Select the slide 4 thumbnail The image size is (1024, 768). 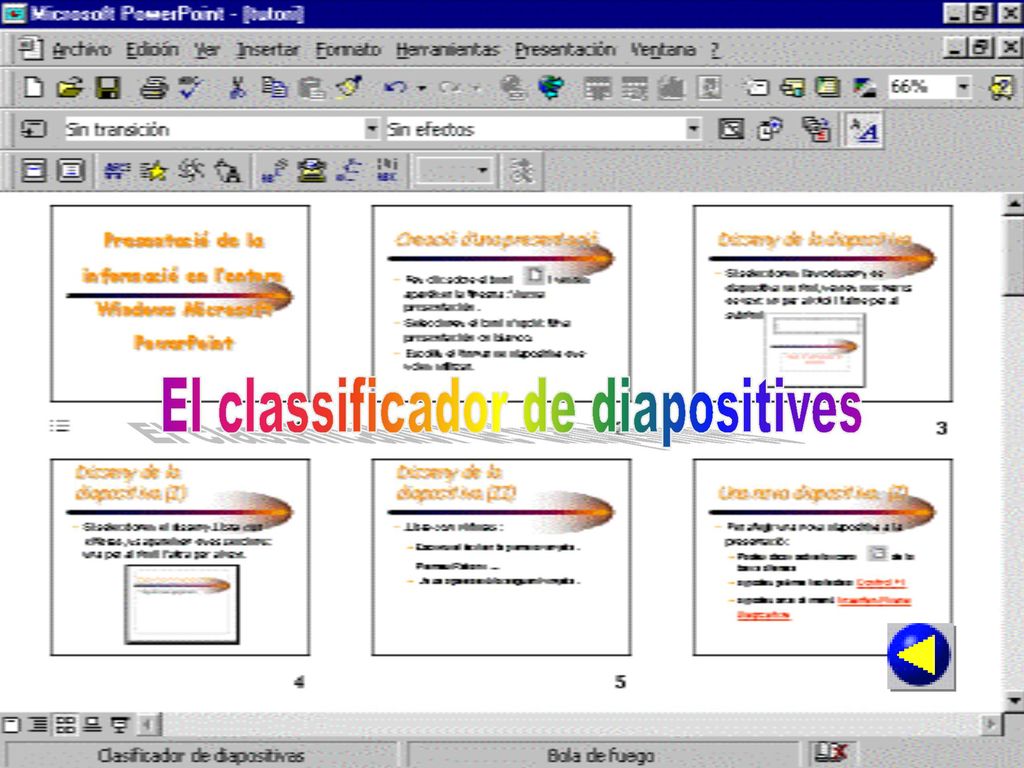click(180, 557)
